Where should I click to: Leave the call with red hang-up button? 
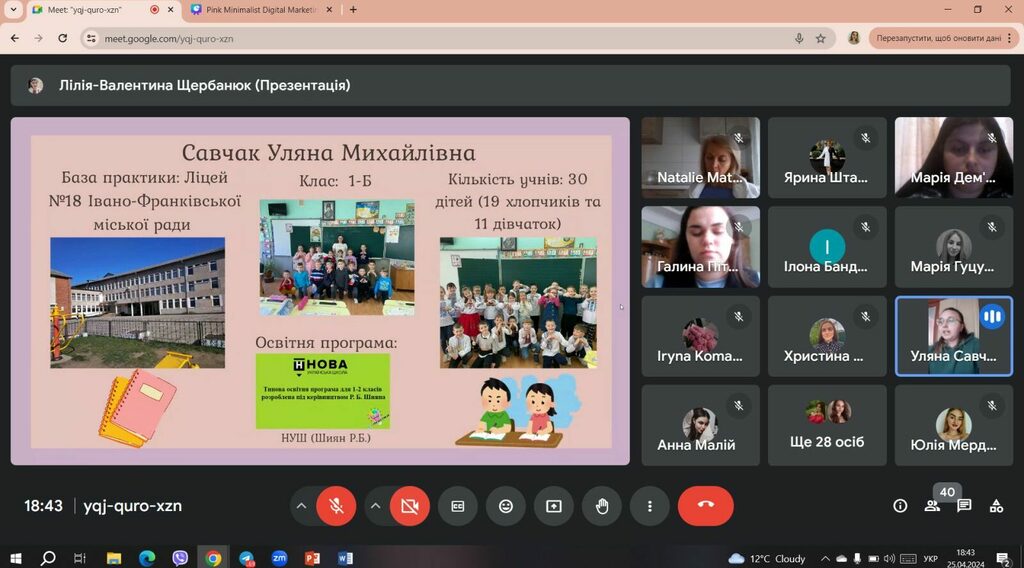705,506
